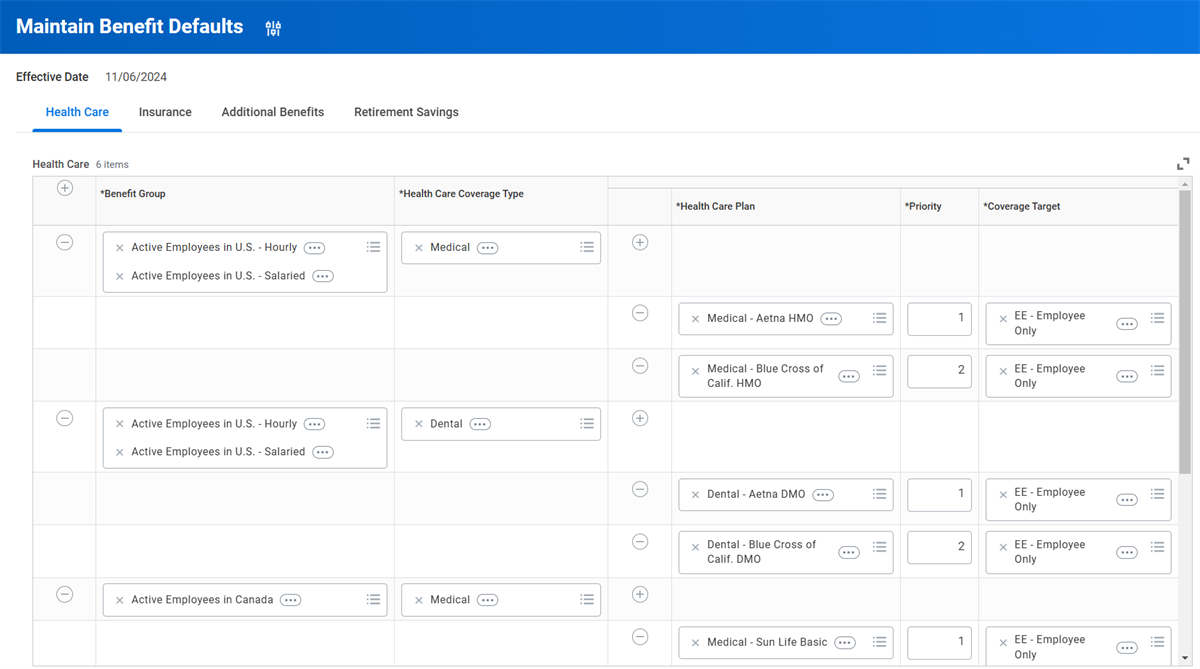Open related actions for the Dental coverage type
Viewport: 1200px width, 669px height.
point(480,424)
